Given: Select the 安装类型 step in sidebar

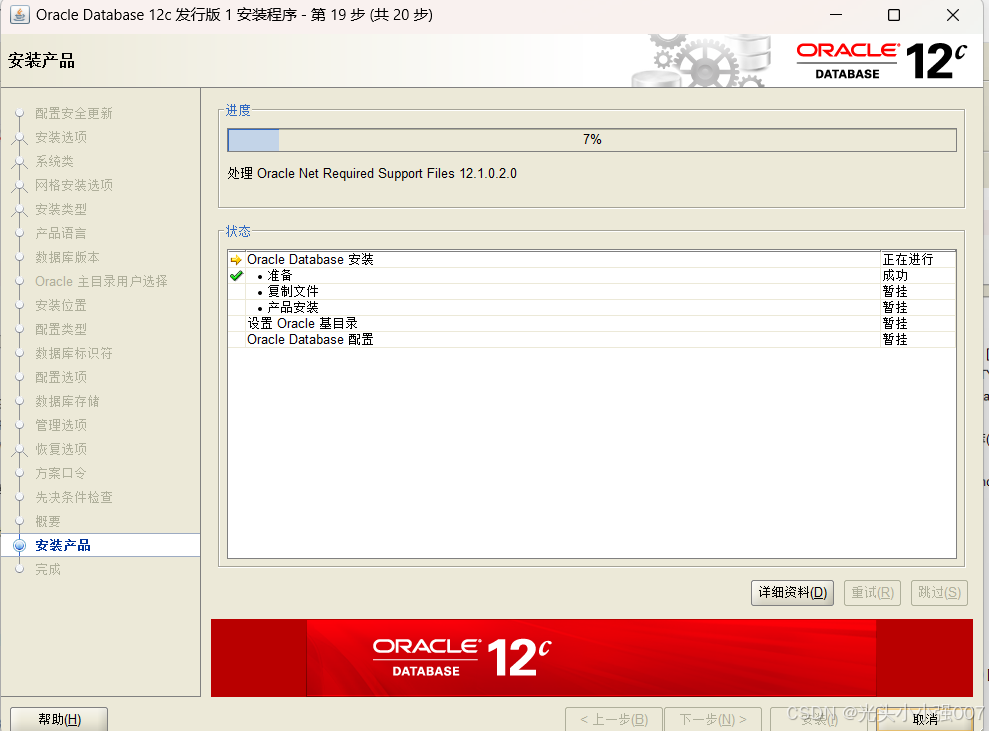Looking at the screenshot, I should point(61,209).
